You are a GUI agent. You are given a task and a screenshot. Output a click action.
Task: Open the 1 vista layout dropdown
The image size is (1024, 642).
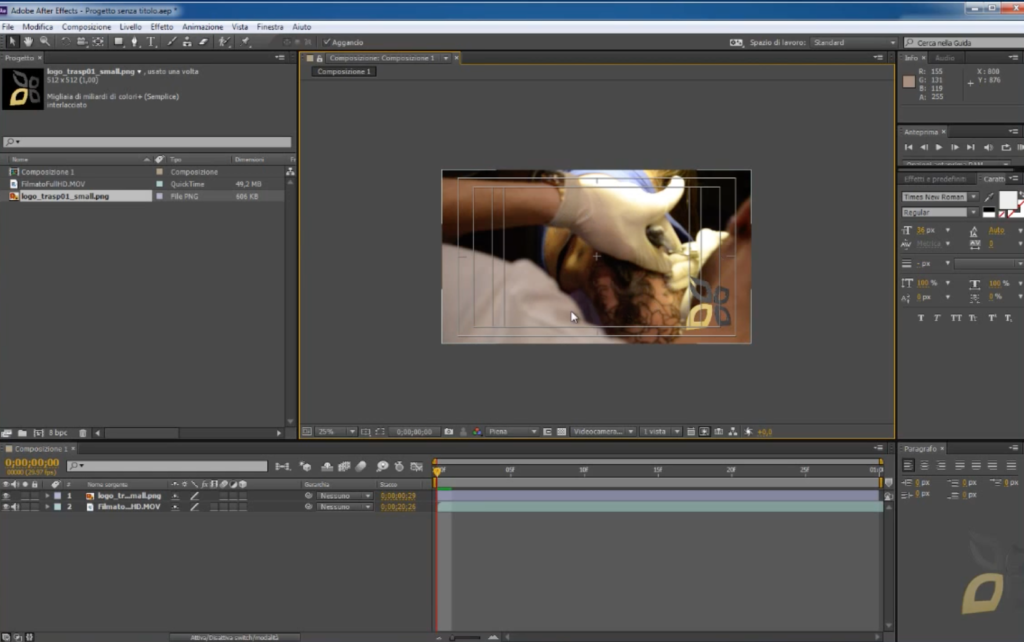point(660,432)
